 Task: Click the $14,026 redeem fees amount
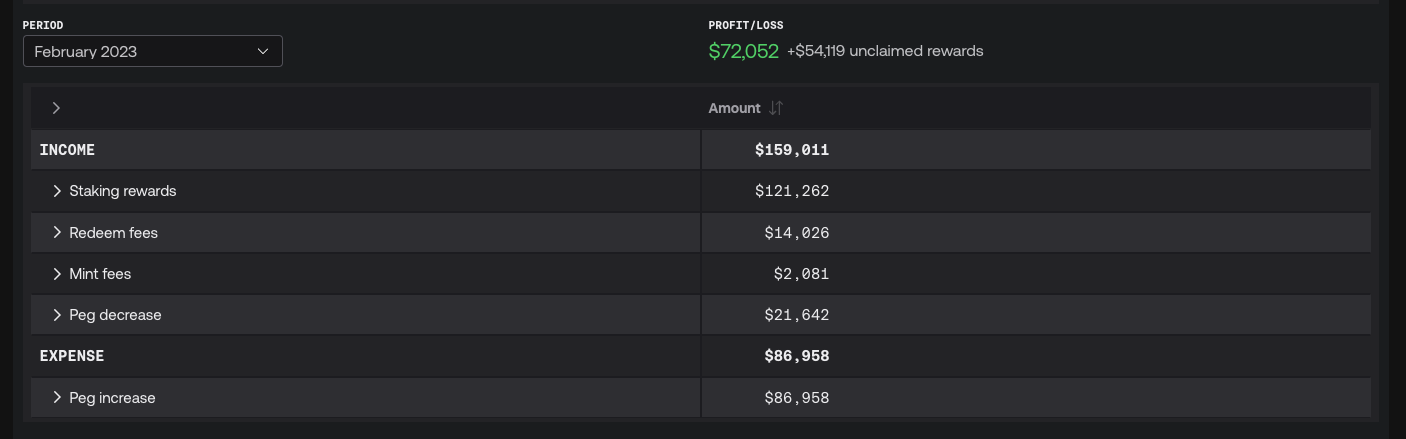click(797, 233)
